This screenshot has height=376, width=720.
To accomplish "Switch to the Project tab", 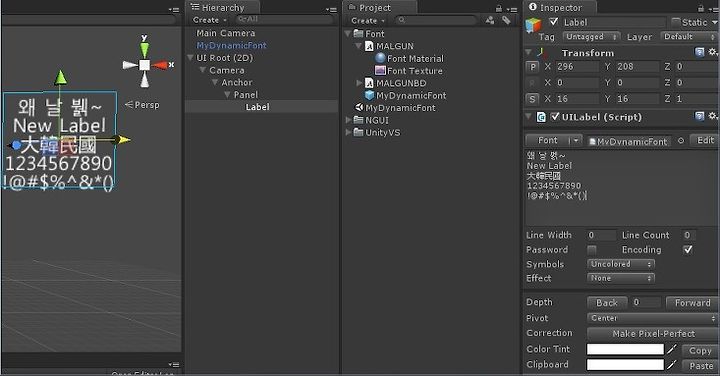I will (380, 8).
